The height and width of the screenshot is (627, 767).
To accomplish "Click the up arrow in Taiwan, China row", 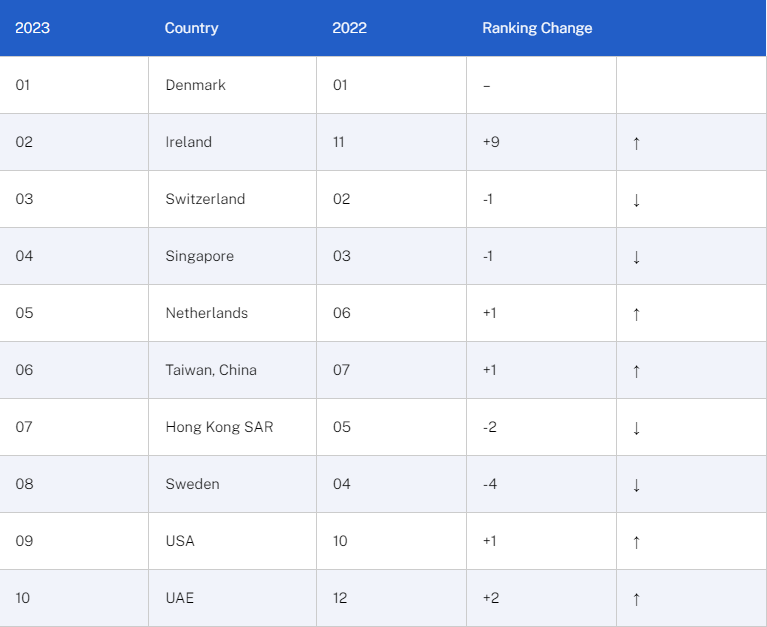I will [x=636, y=371].
